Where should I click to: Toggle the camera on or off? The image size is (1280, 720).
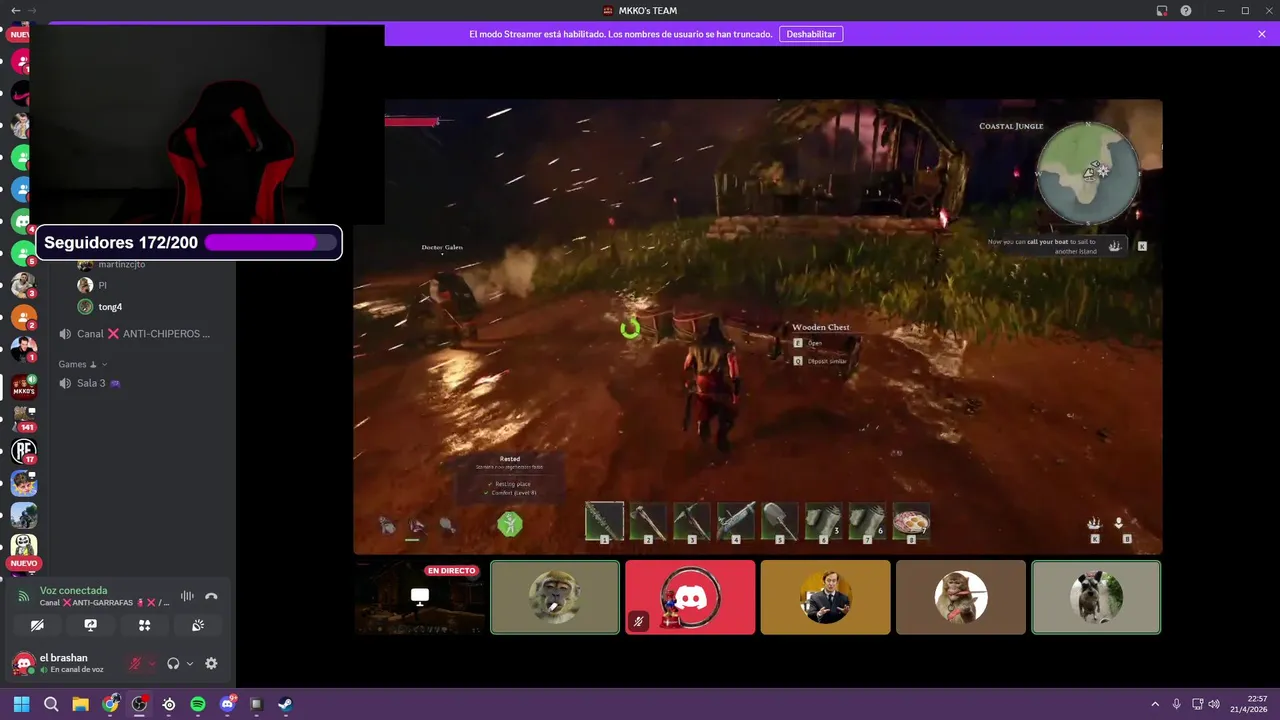[37, 625]
